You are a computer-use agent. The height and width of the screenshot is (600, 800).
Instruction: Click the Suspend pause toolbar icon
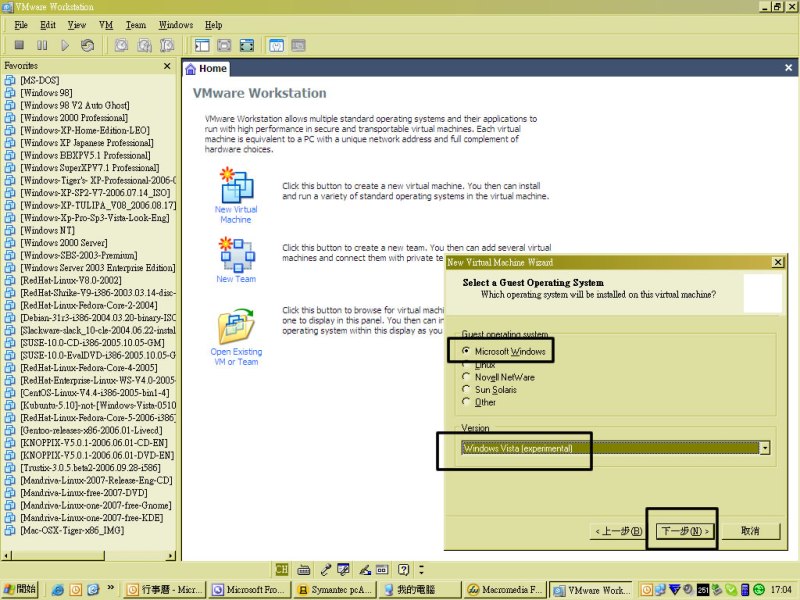point(42,45)
